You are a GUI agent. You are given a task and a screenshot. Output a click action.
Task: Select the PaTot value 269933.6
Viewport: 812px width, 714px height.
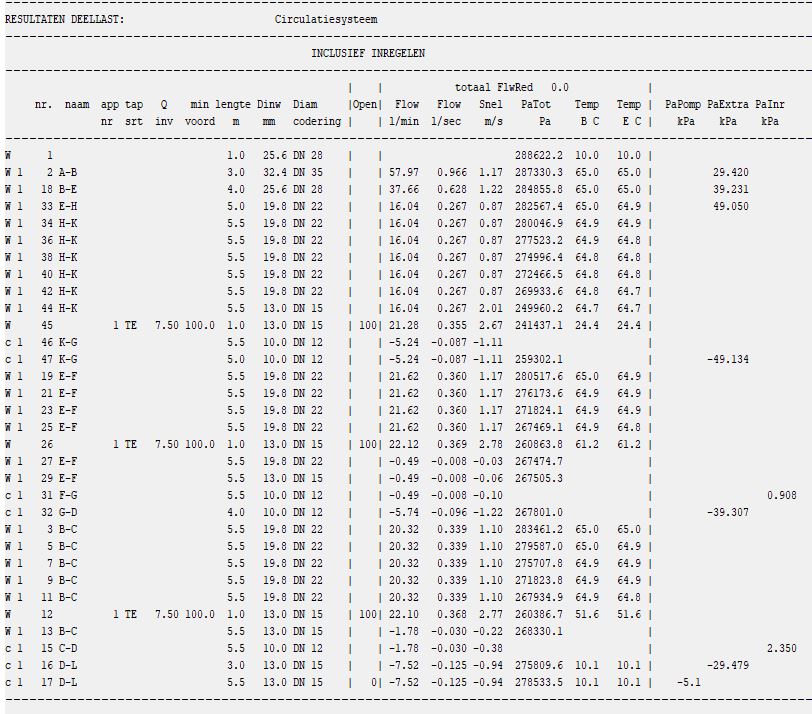(x=539, y=291)
